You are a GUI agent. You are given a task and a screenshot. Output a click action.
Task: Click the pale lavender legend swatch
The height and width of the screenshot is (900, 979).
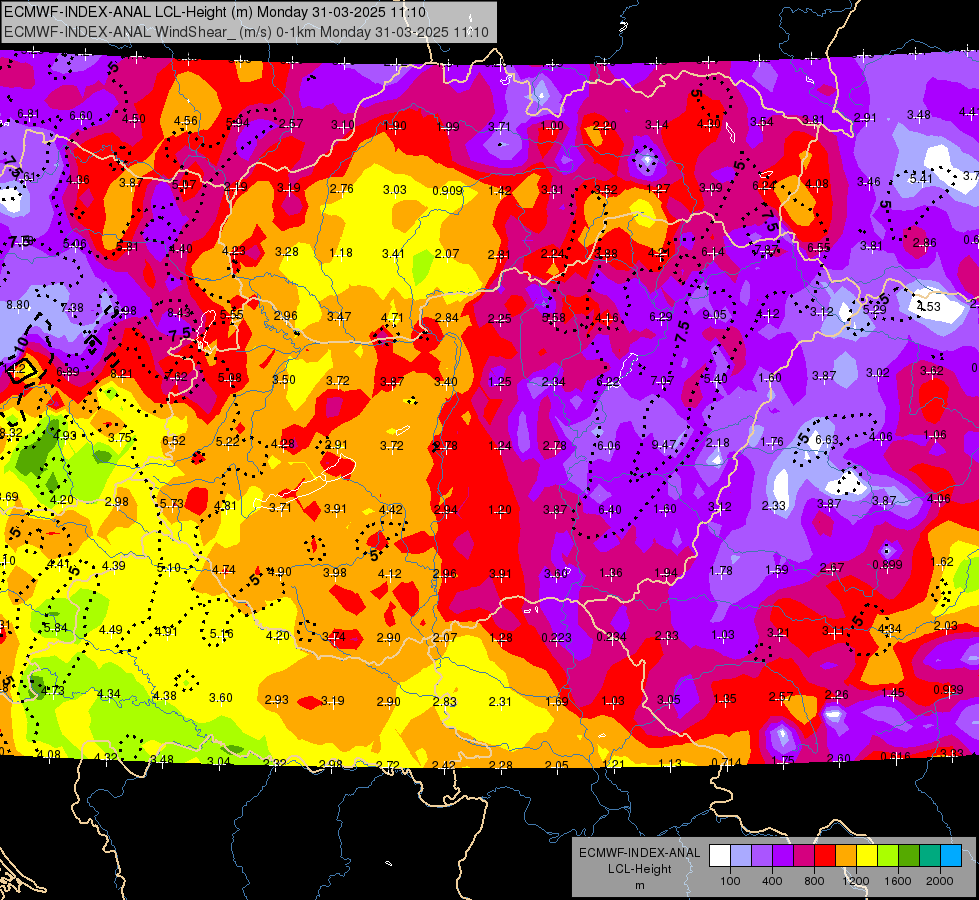(x=741, y=855)
